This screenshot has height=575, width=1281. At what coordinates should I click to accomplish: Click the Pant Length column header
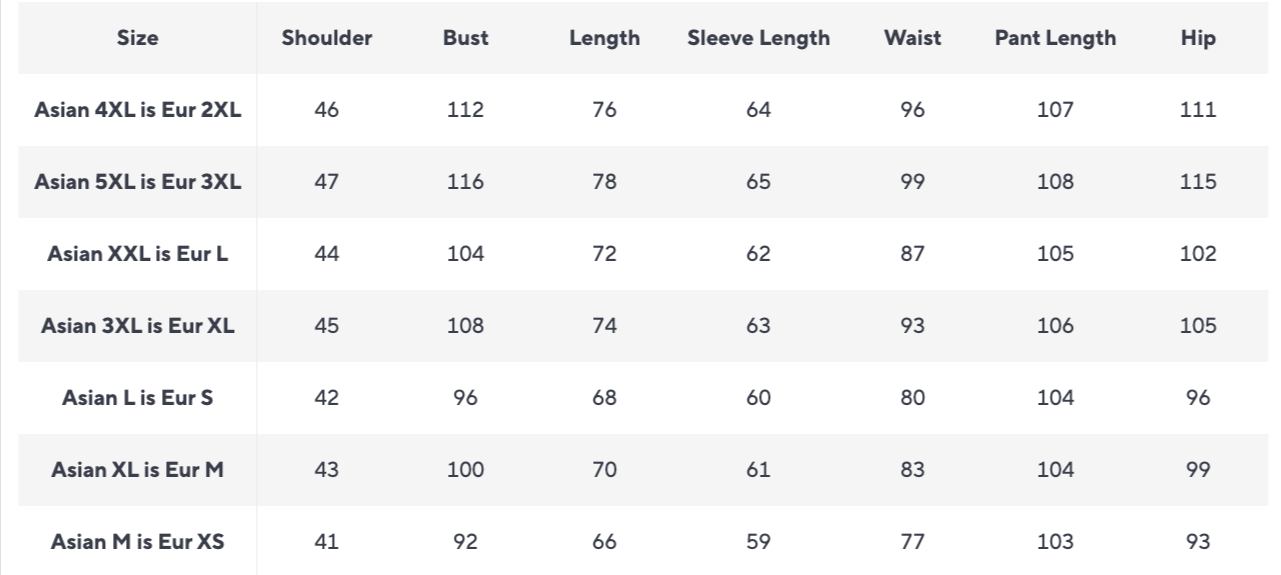click(1055, 38)
